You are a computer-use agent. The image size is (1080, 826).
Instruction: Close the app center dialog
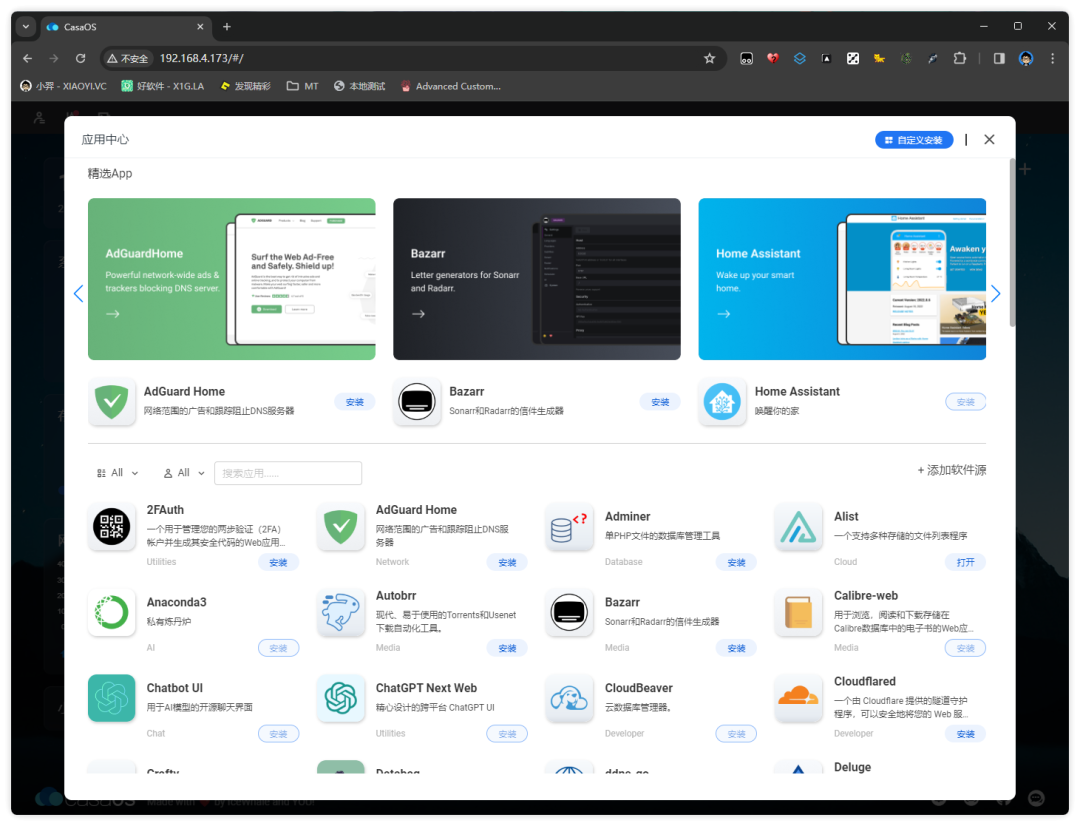point(989,140)
